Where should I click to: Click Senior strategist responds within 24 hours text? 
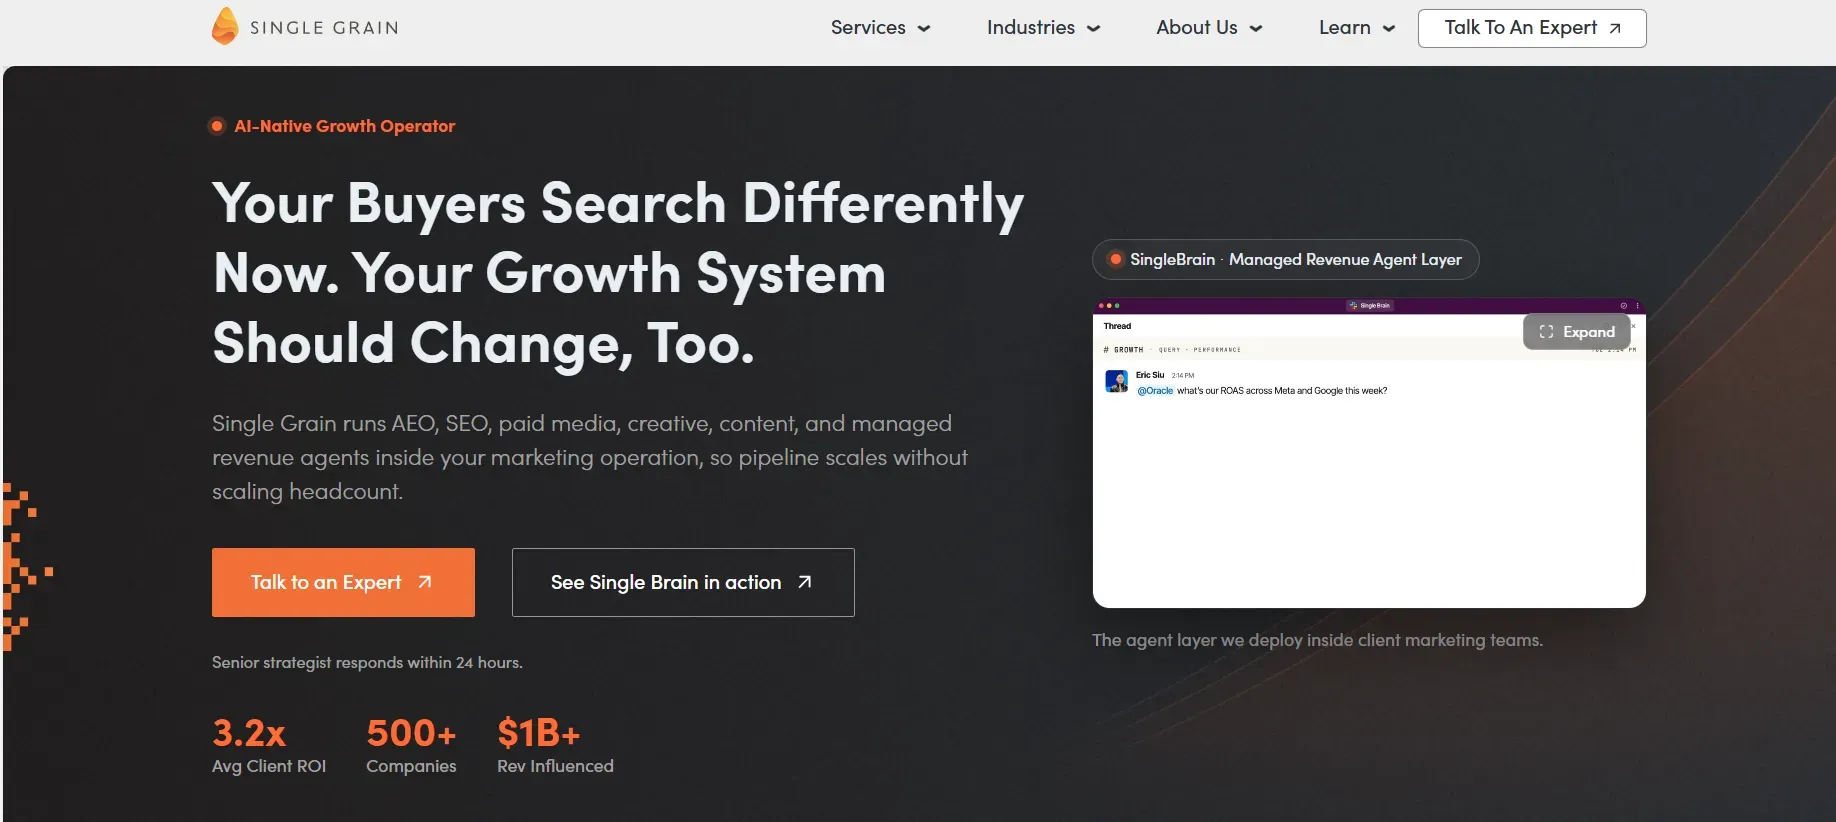click(367, 662)
